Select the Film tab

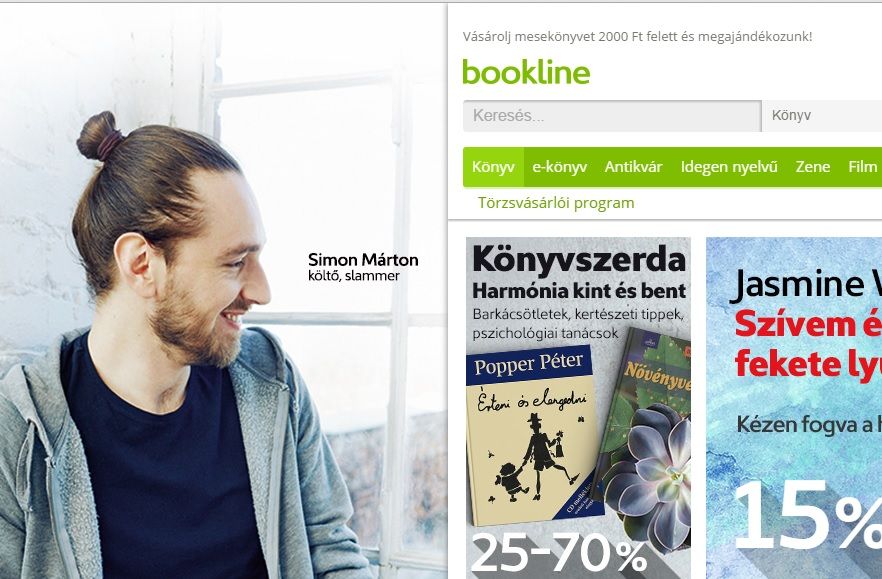point(862,167)
